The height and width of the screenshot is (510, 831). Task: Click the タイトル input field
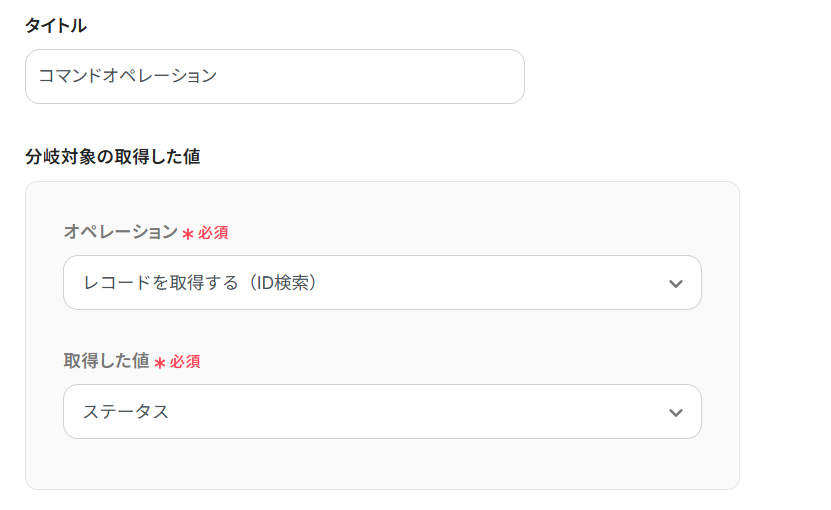tap(274, 76)
